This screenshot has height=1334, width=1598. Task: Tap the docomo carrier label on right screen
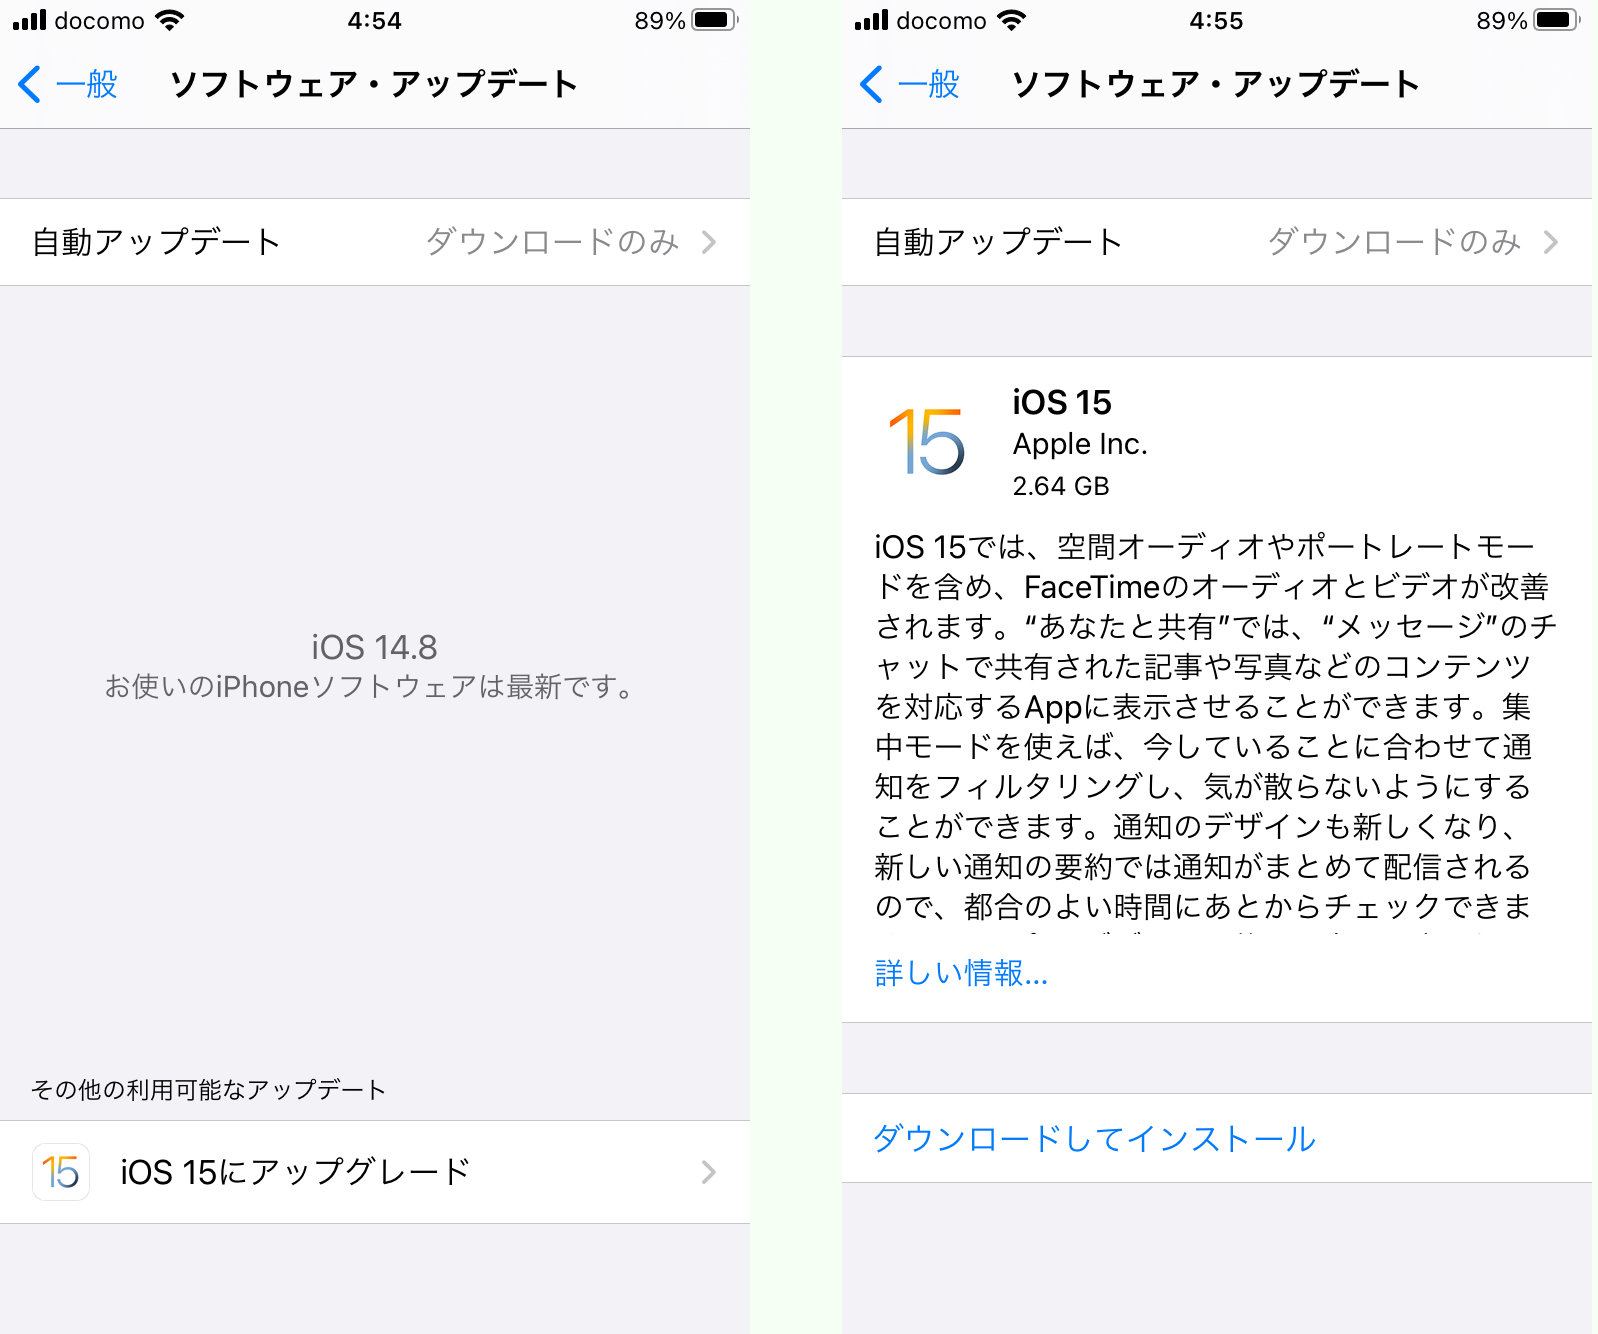(942, 20)
